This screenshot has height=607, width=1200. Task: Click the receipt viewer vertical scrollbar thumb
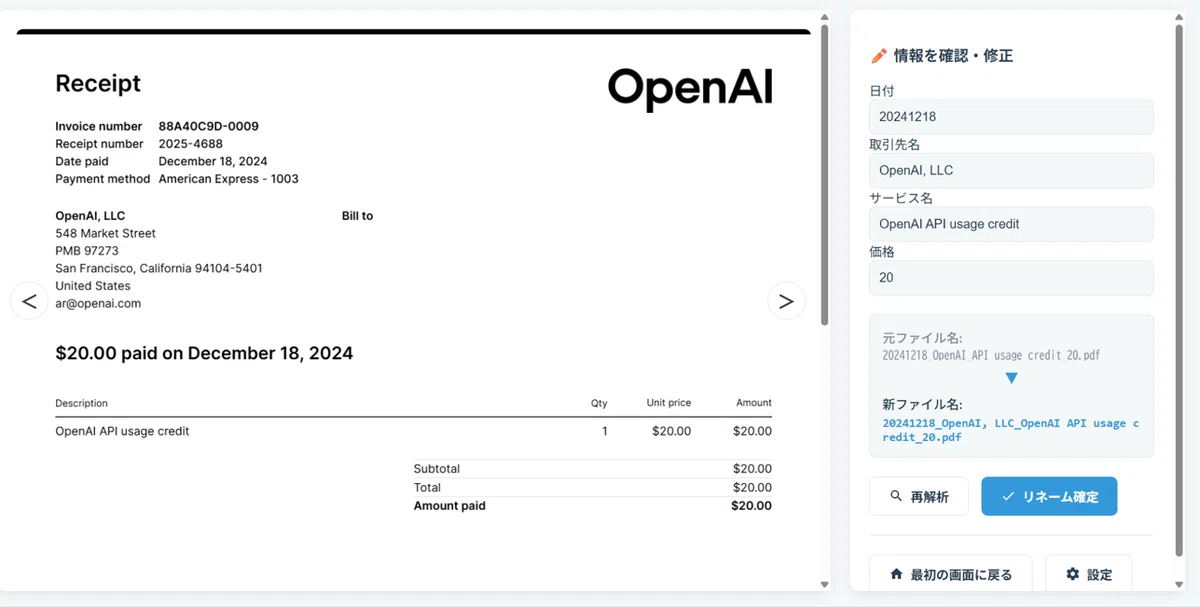point(824,174)
